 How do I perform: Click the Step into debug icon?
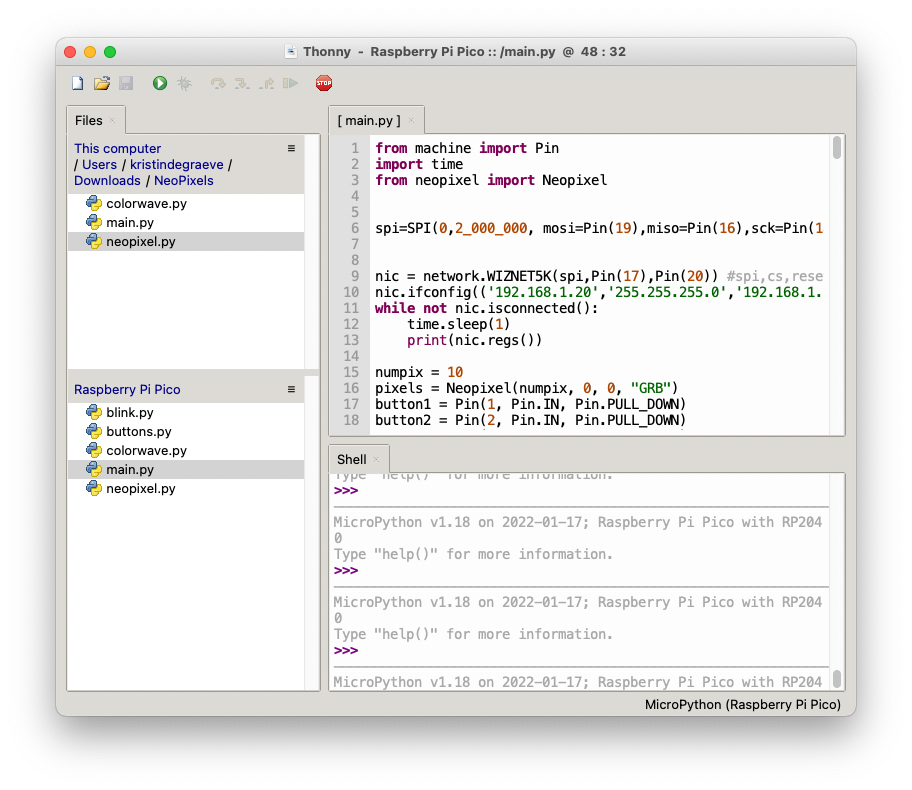click(242, 84)
